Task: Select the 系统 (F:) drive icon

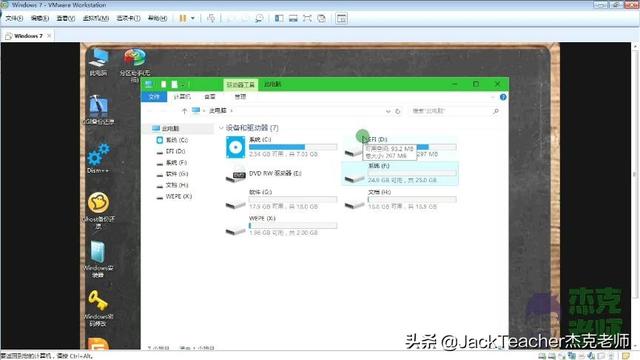Action: point(354,178)
